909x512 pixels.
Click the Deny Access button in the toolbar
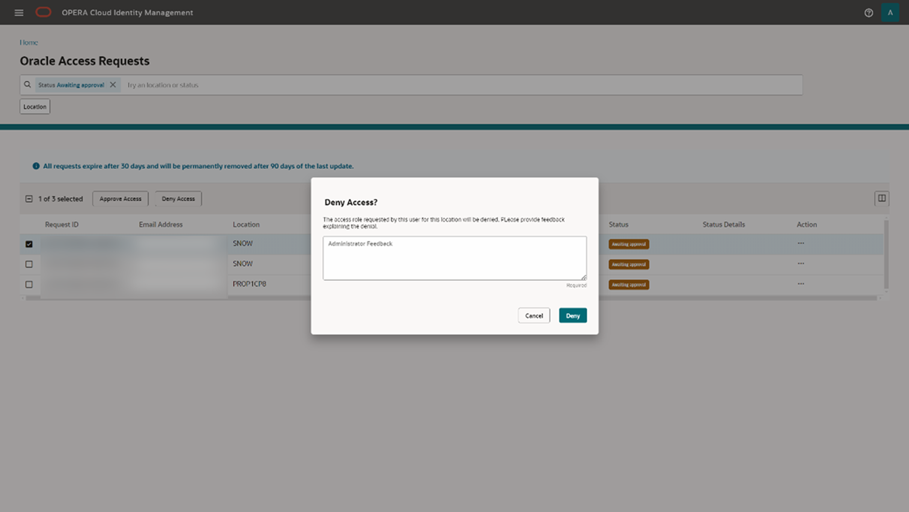178,199
